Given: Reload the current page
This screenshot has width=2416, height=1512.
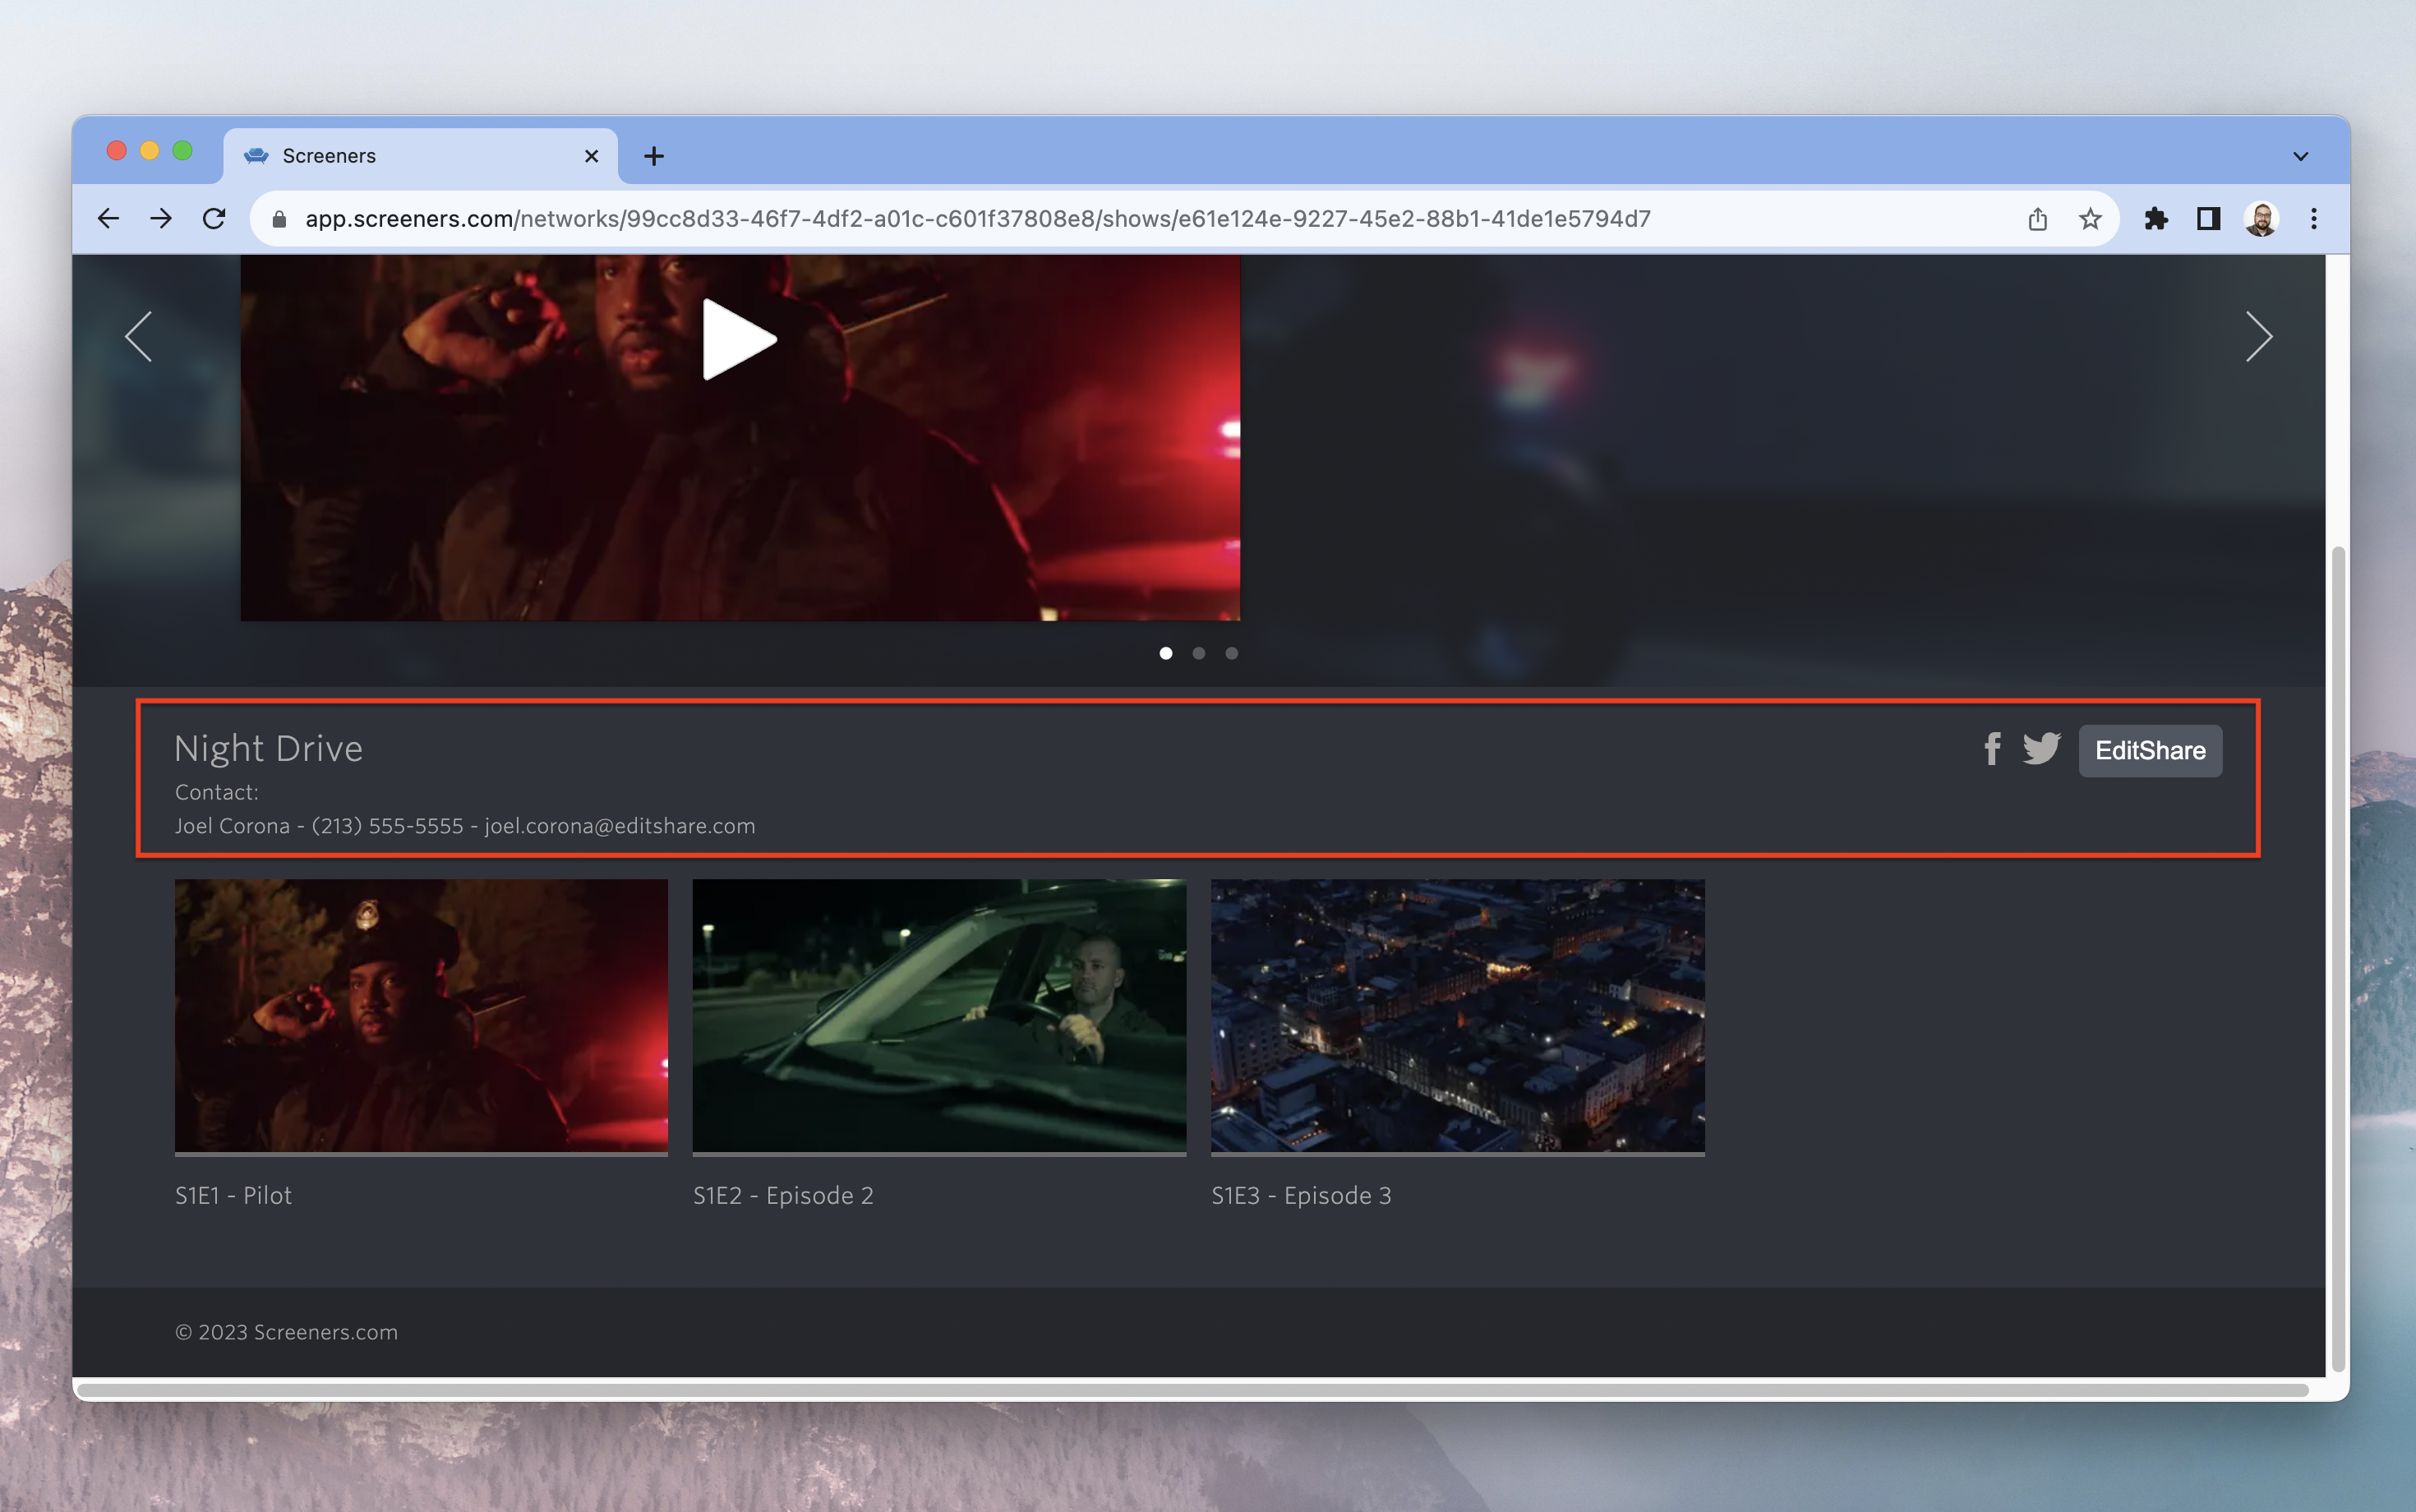Looking at the screenshot, I should (x=214, y=218).
